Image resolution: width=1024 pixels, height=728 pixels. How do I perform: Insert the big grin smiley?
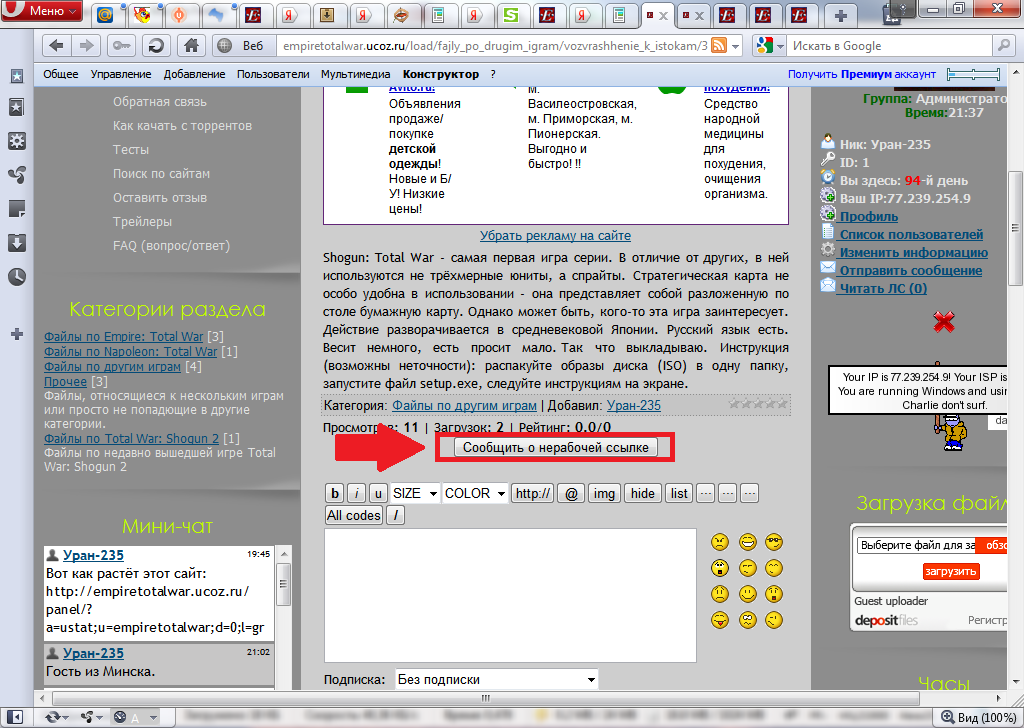click(x=748, y=542)
